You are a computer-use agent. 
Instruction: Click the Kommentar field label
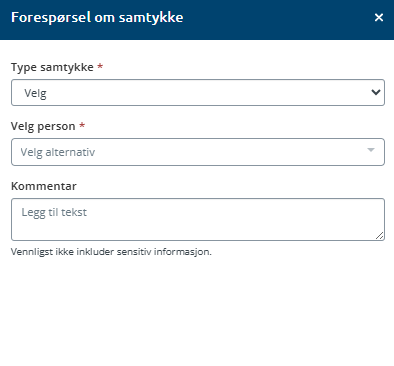coord(44,186)
